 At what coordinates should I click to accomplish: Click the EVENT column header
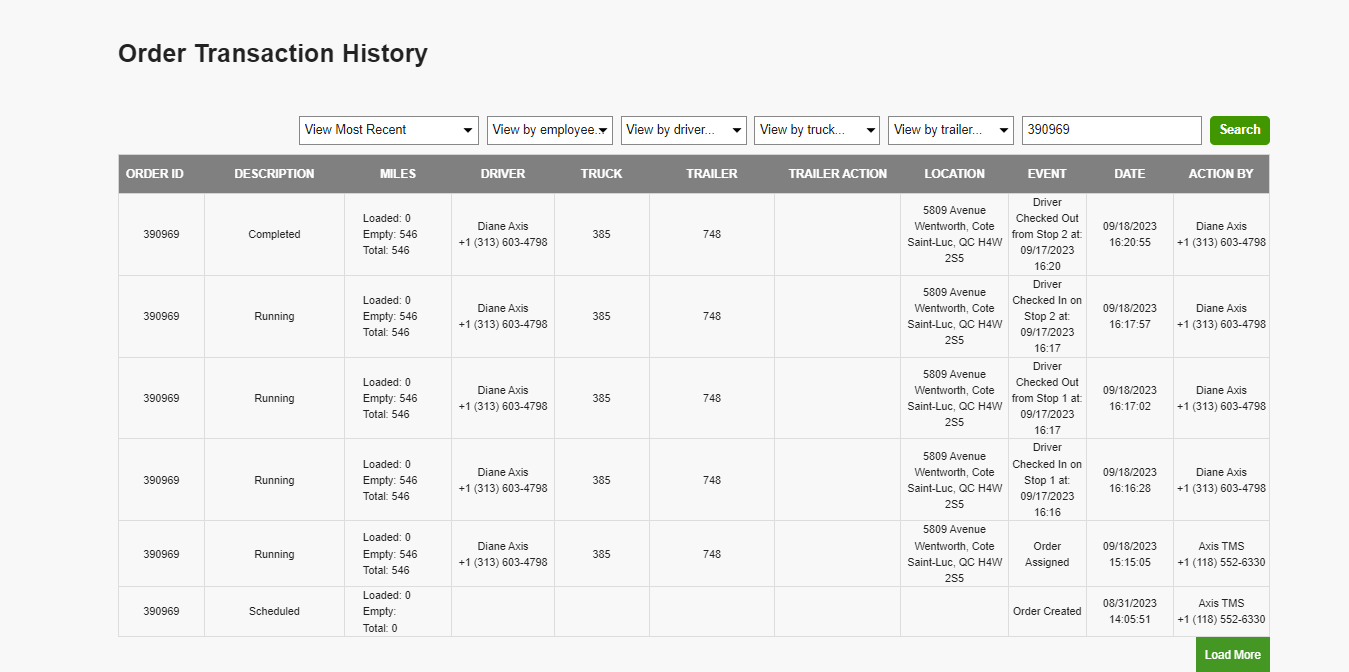tap(1047, 174)
